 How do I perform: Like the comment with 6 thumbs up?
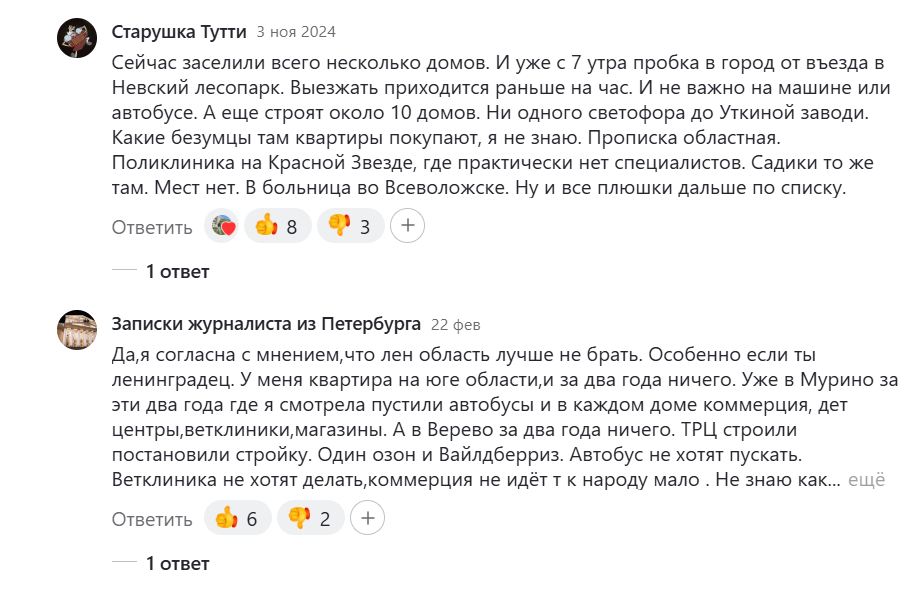[238, 519]
